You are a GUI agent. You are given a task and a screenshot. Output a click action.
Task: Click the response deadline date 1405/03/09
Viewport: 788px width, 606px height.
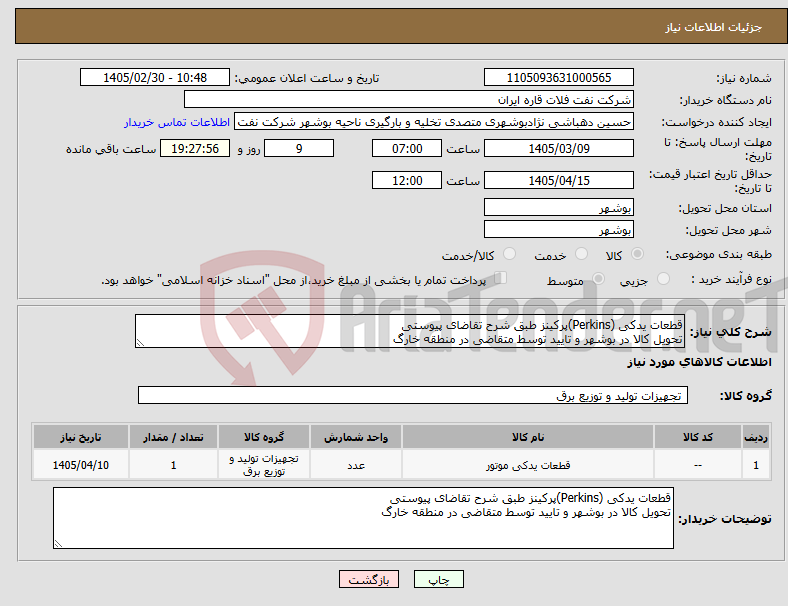559,148
